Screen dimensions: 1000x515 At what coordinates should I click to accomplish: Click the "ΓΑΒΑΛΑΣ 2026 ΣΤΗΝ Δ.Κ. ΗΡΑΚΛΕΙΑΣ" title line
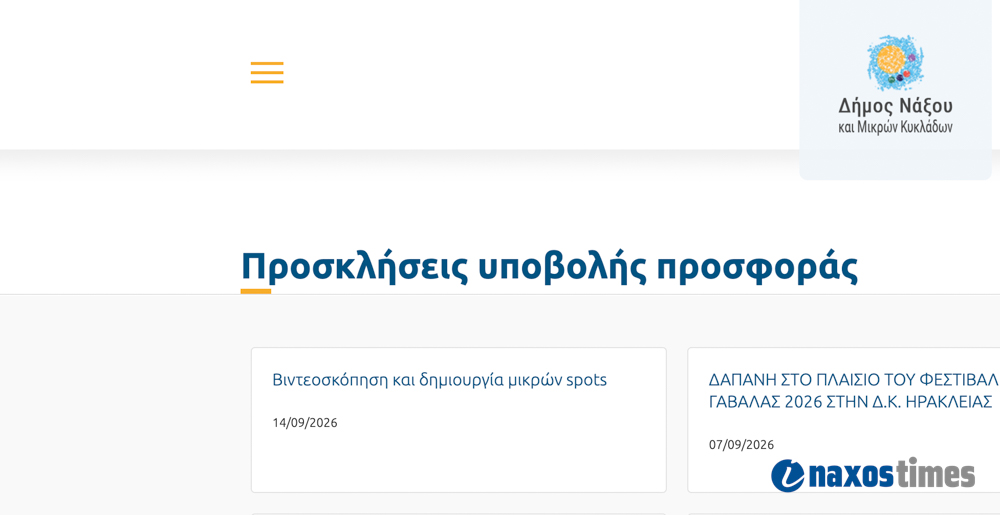851,402
